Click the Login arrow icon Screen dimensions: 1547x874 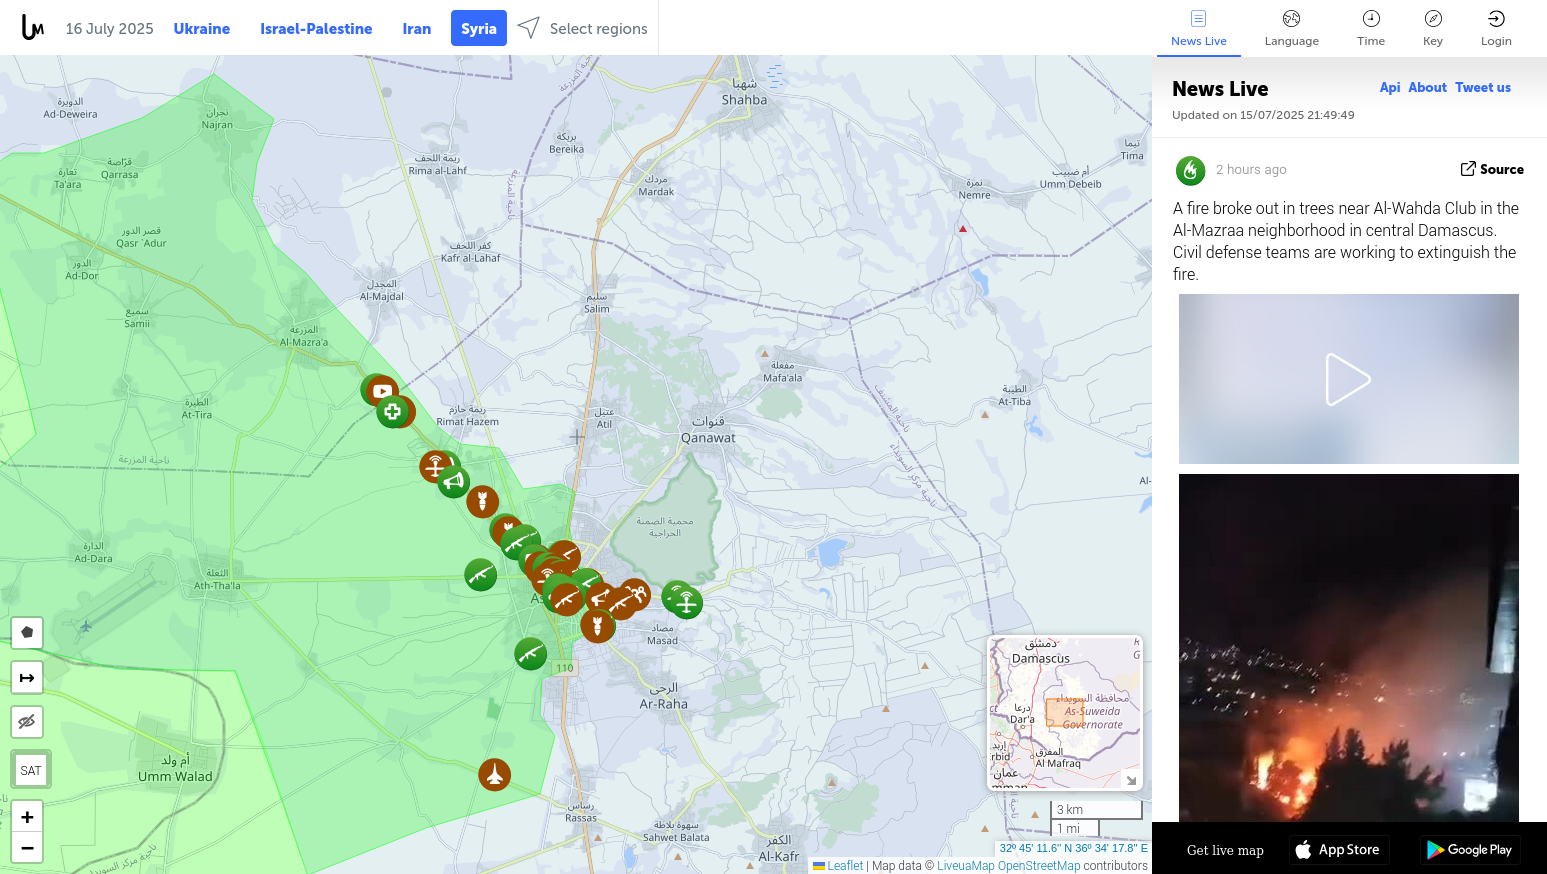click(x=1496, y=18)
